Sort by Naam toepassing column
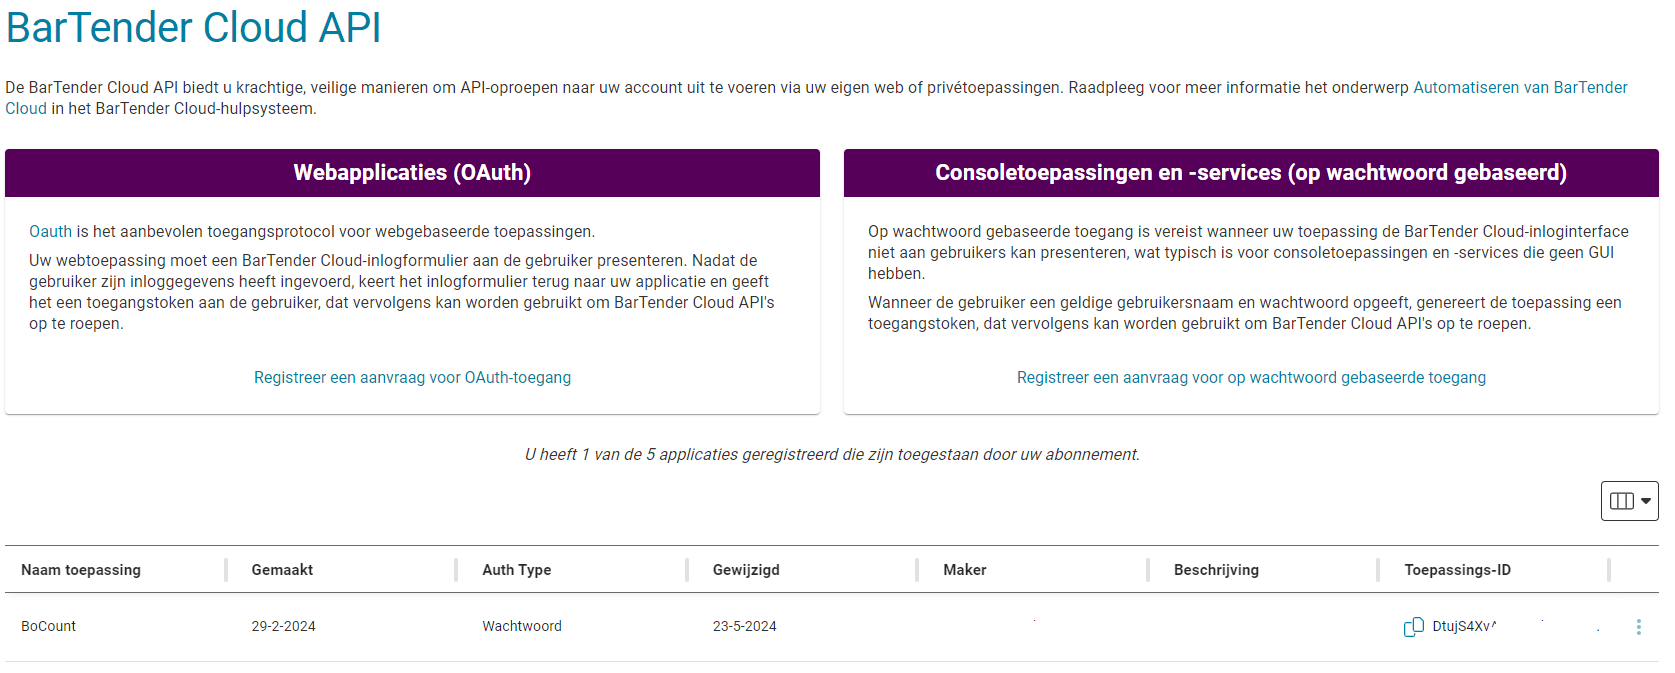This screenshot has width=1675, height=673. pyautogui.click(x=81, y=570)
